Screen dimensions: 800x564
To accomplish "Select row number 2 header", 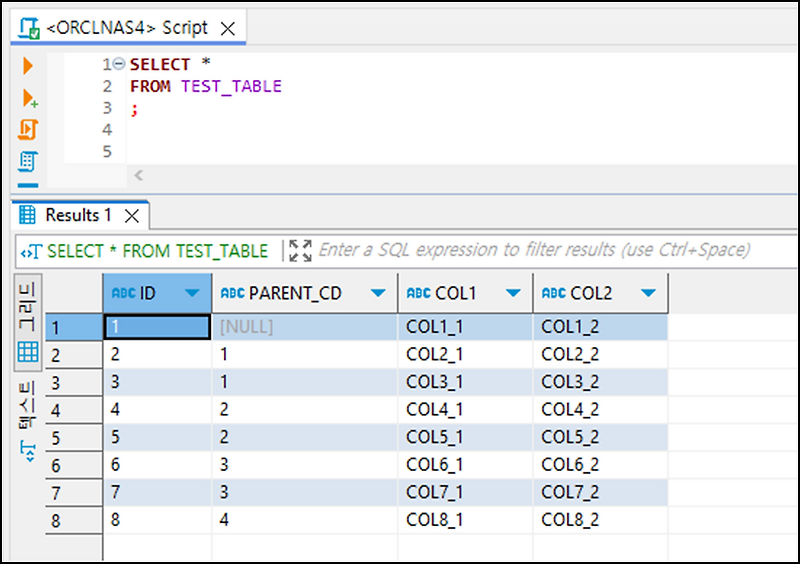I will click(x=74, y=355).
